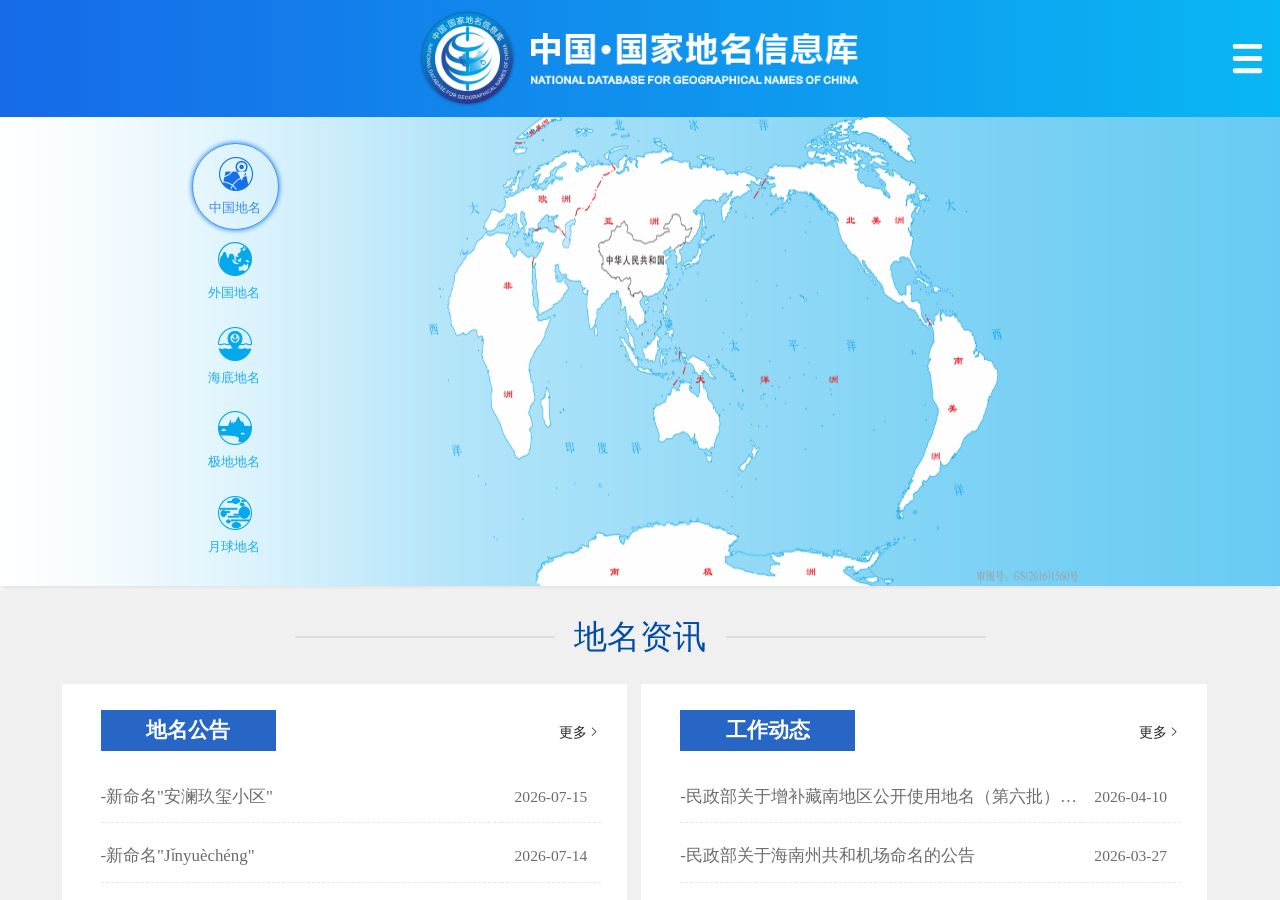Click the national geographic names database logo
1280x900 pixels.
[467, 59]
